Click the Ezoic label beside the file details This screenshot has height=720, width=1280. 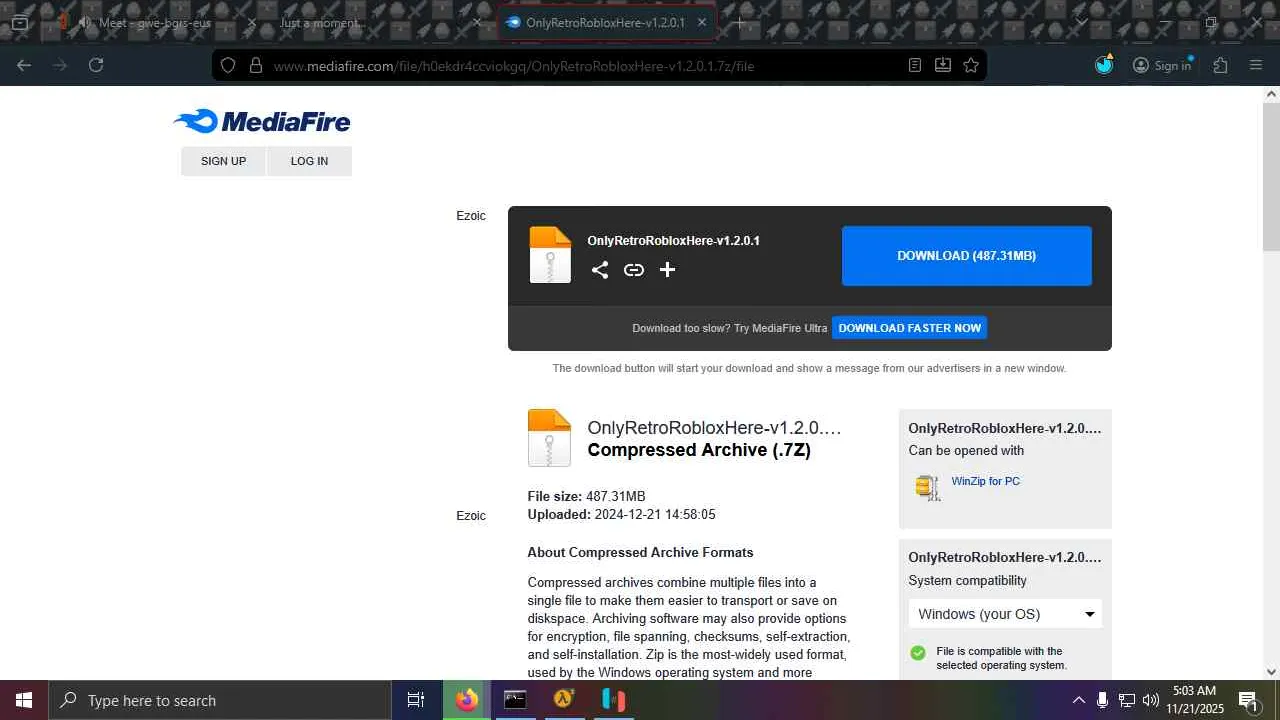point(471,516)
